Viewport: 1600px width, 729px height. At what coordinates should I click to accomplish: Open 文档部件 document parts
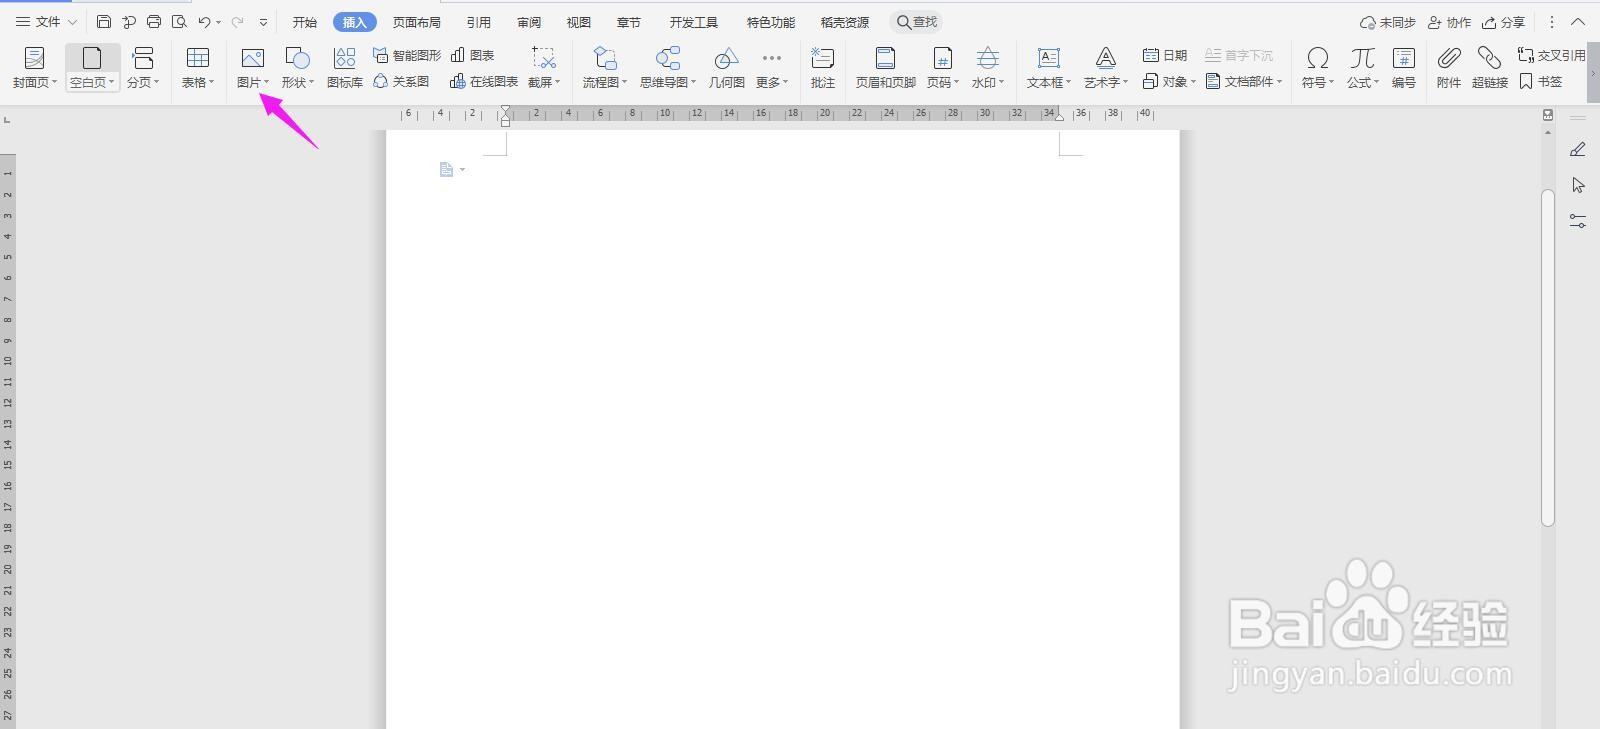pyautogui.click(x=1244, y=81)
